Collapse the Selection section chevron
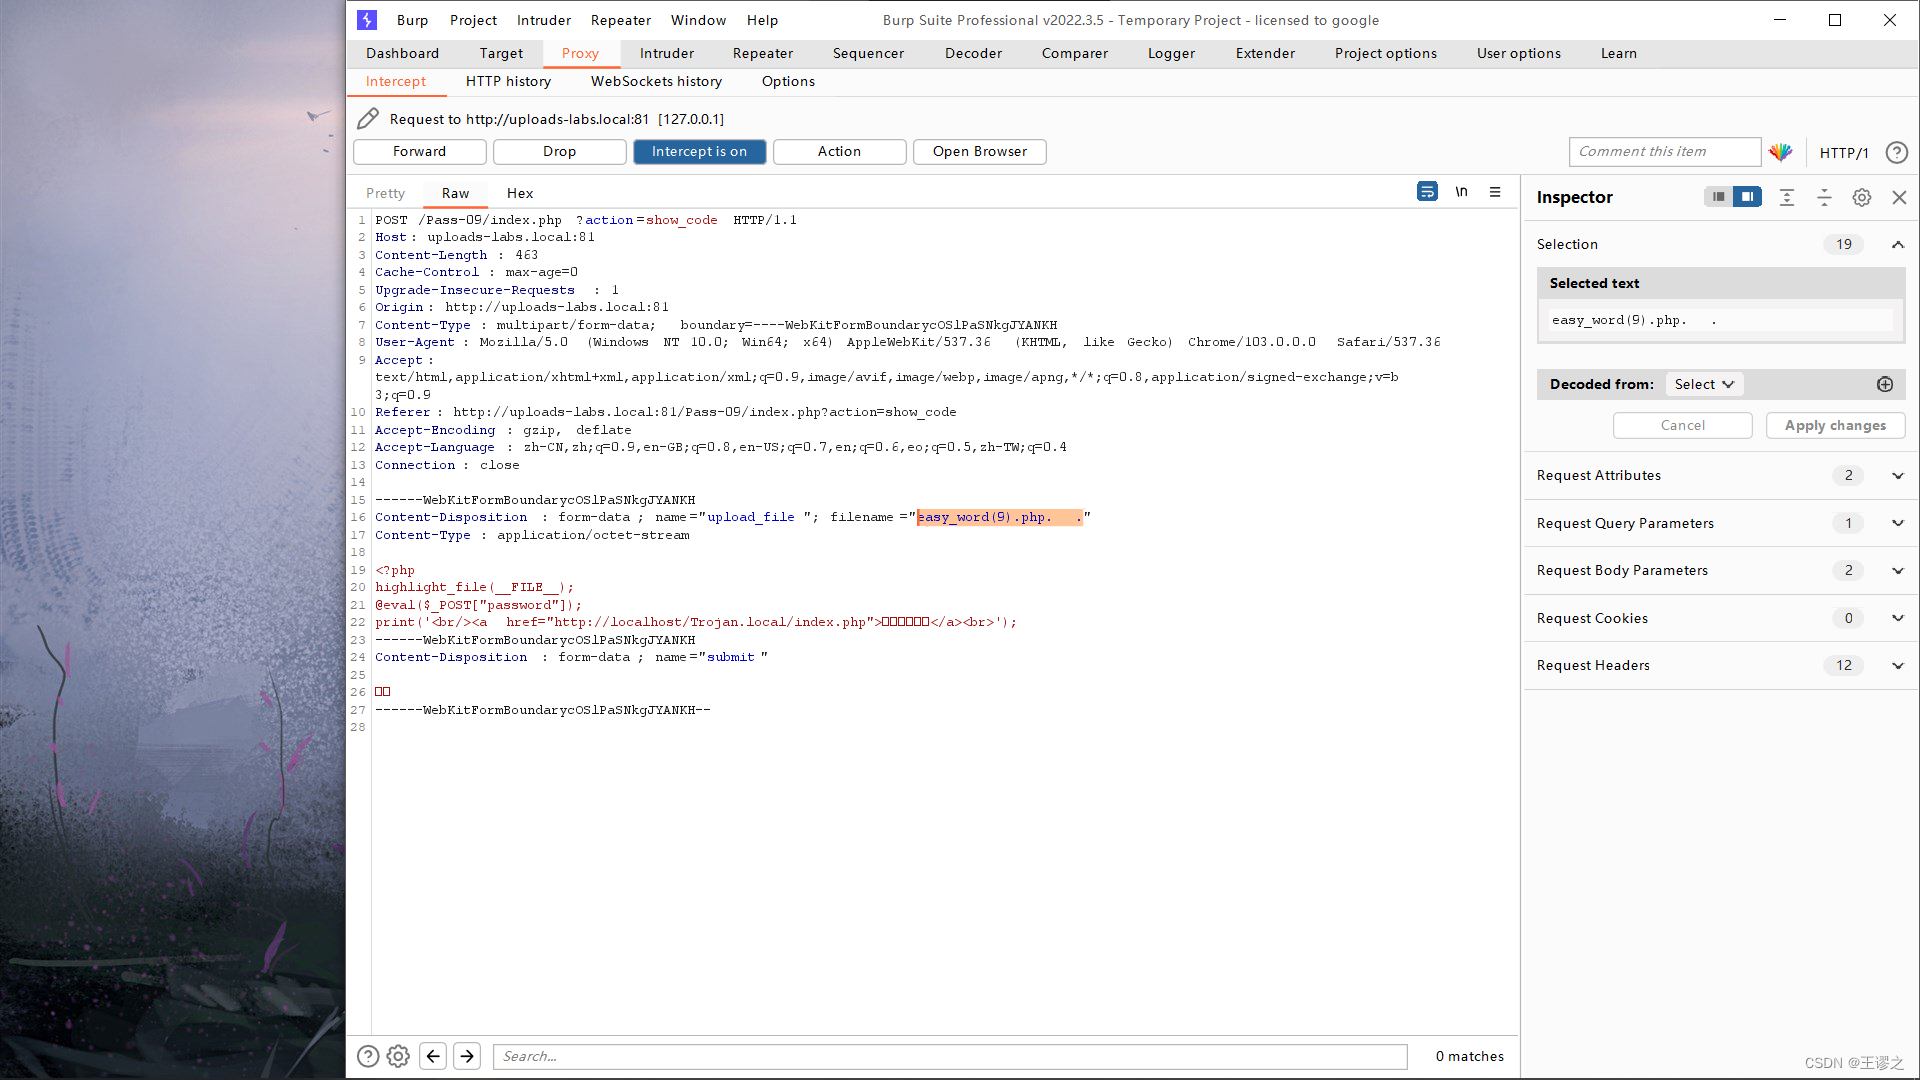The image size is (1920, 1080). [x=1897, y=244]
